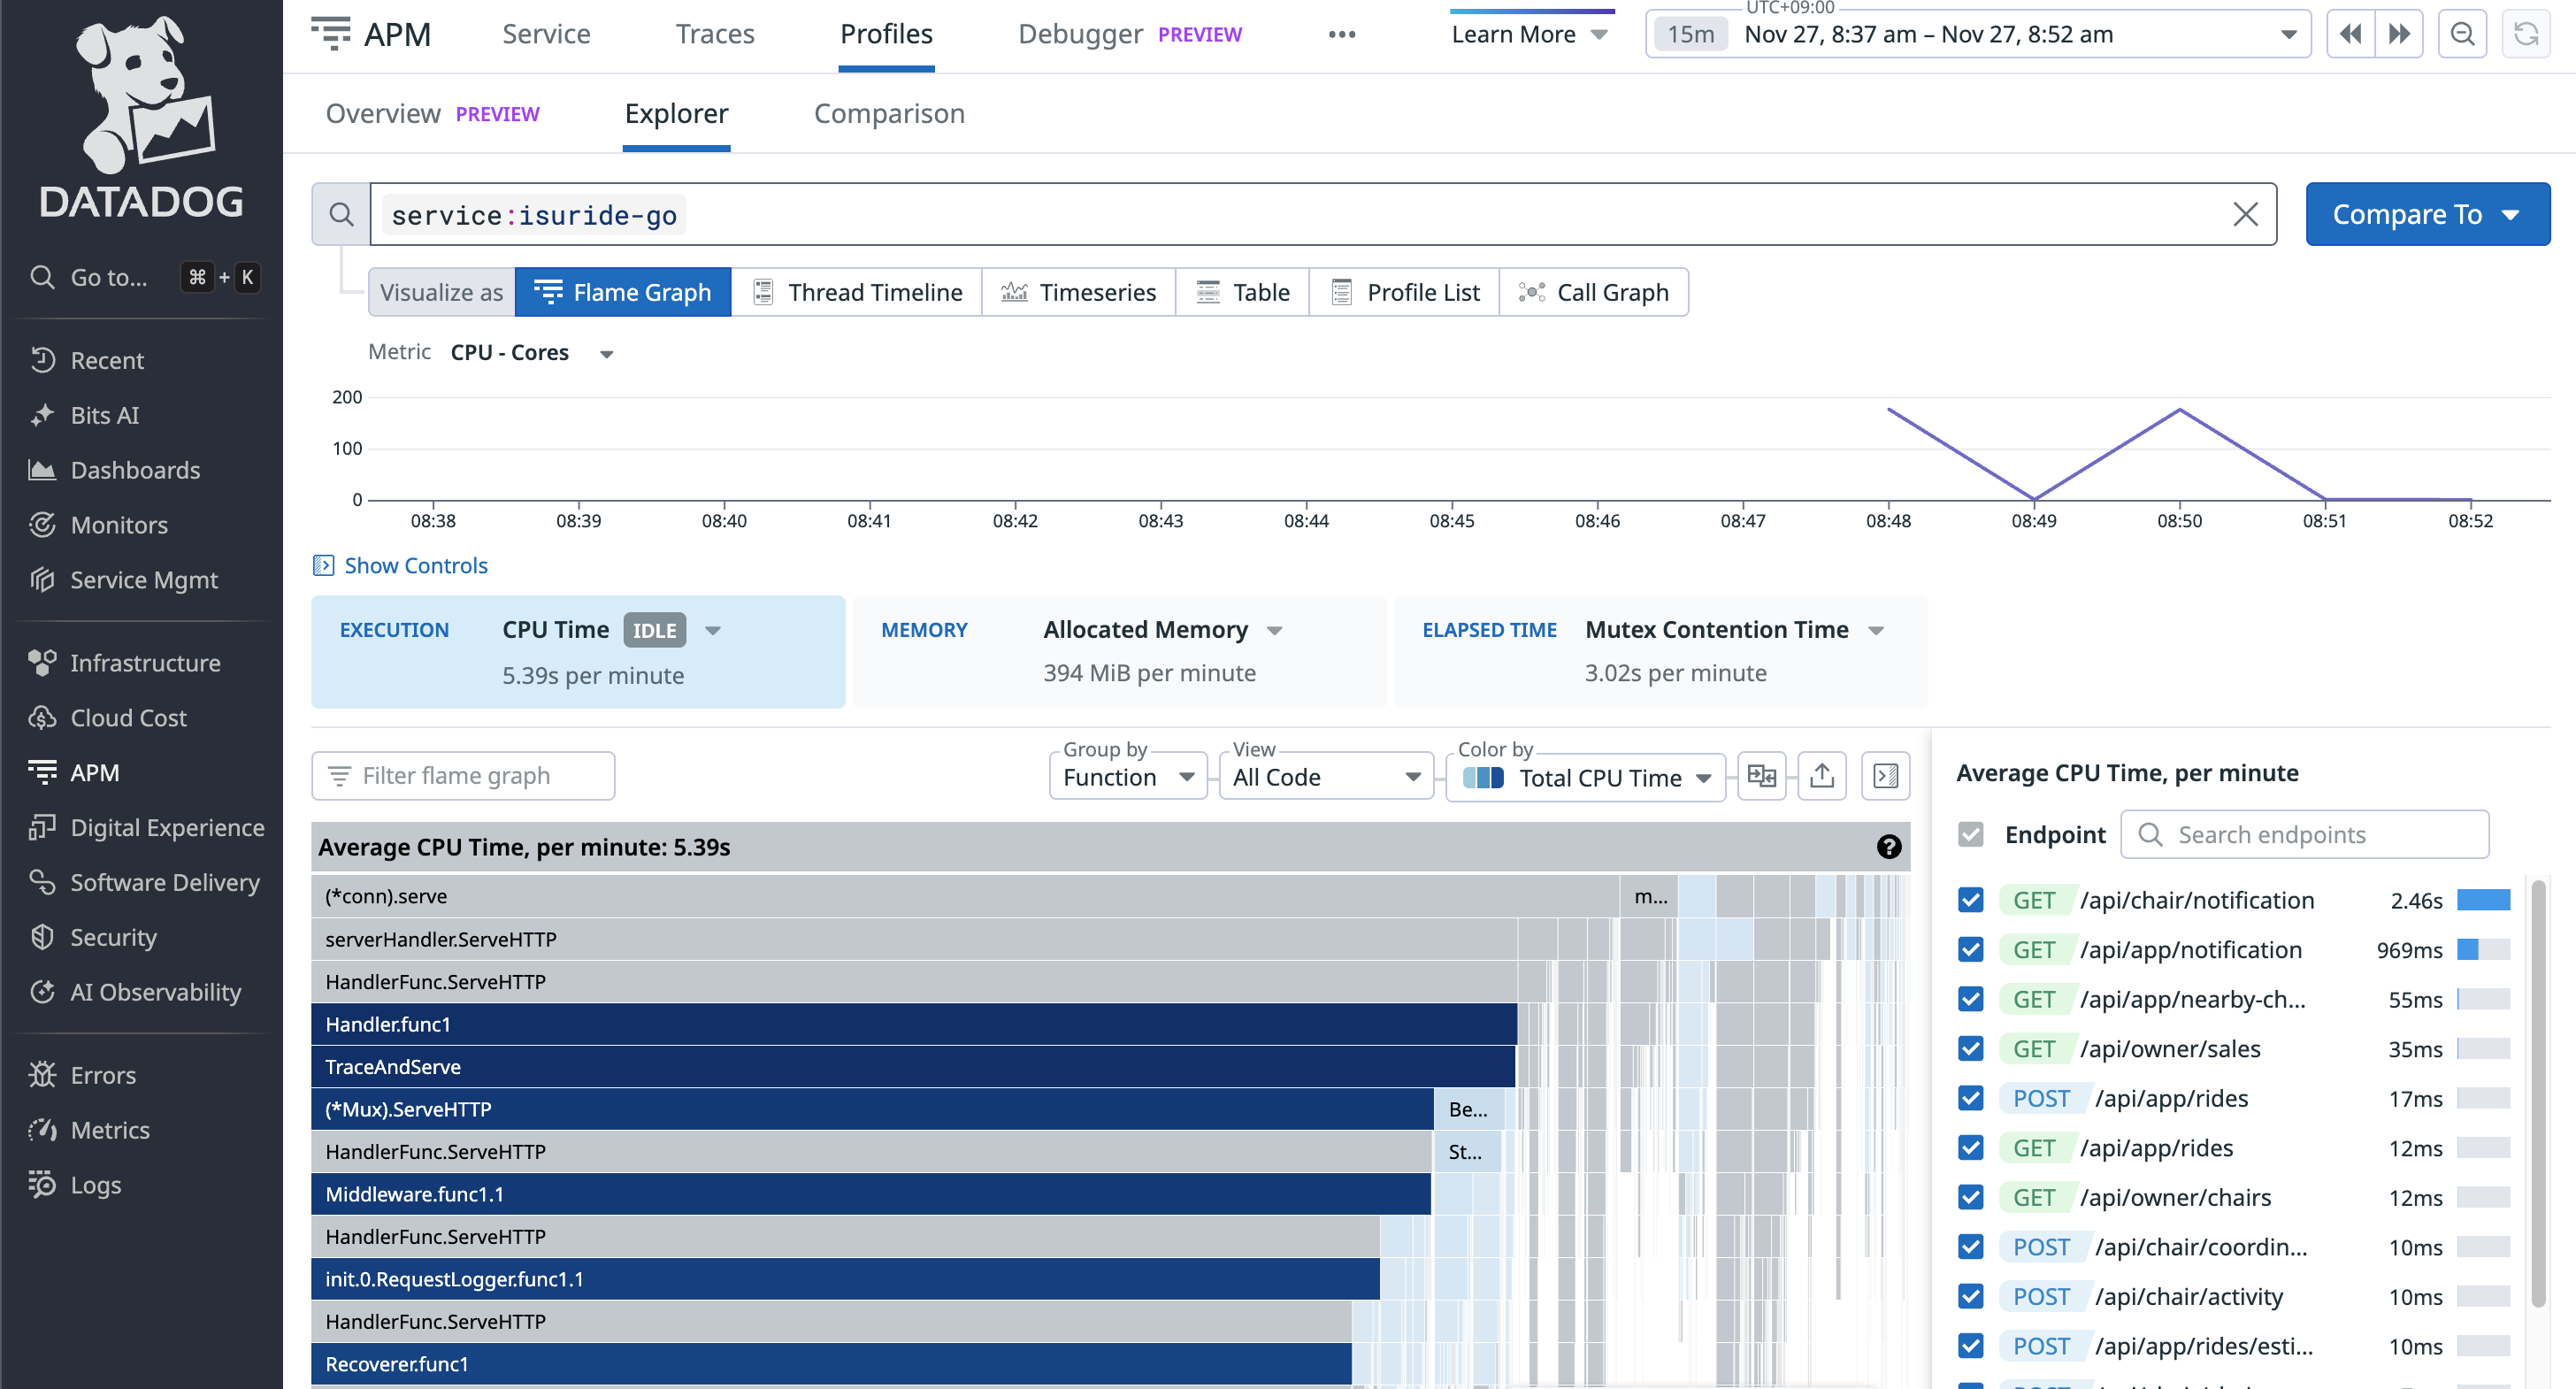2576x1389 pixels.
Task: Click the Compare To button
Action: click(2427, 214)
